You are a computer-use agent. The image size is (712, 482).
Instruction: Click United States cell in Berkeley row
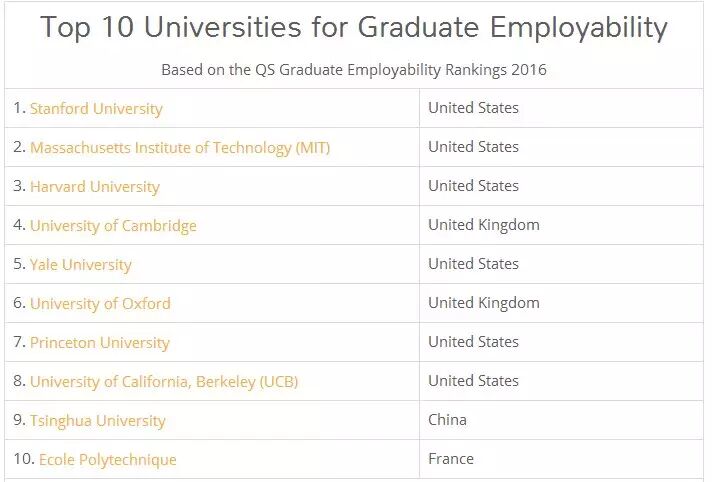pyautogui.click(x=473, y=380)
